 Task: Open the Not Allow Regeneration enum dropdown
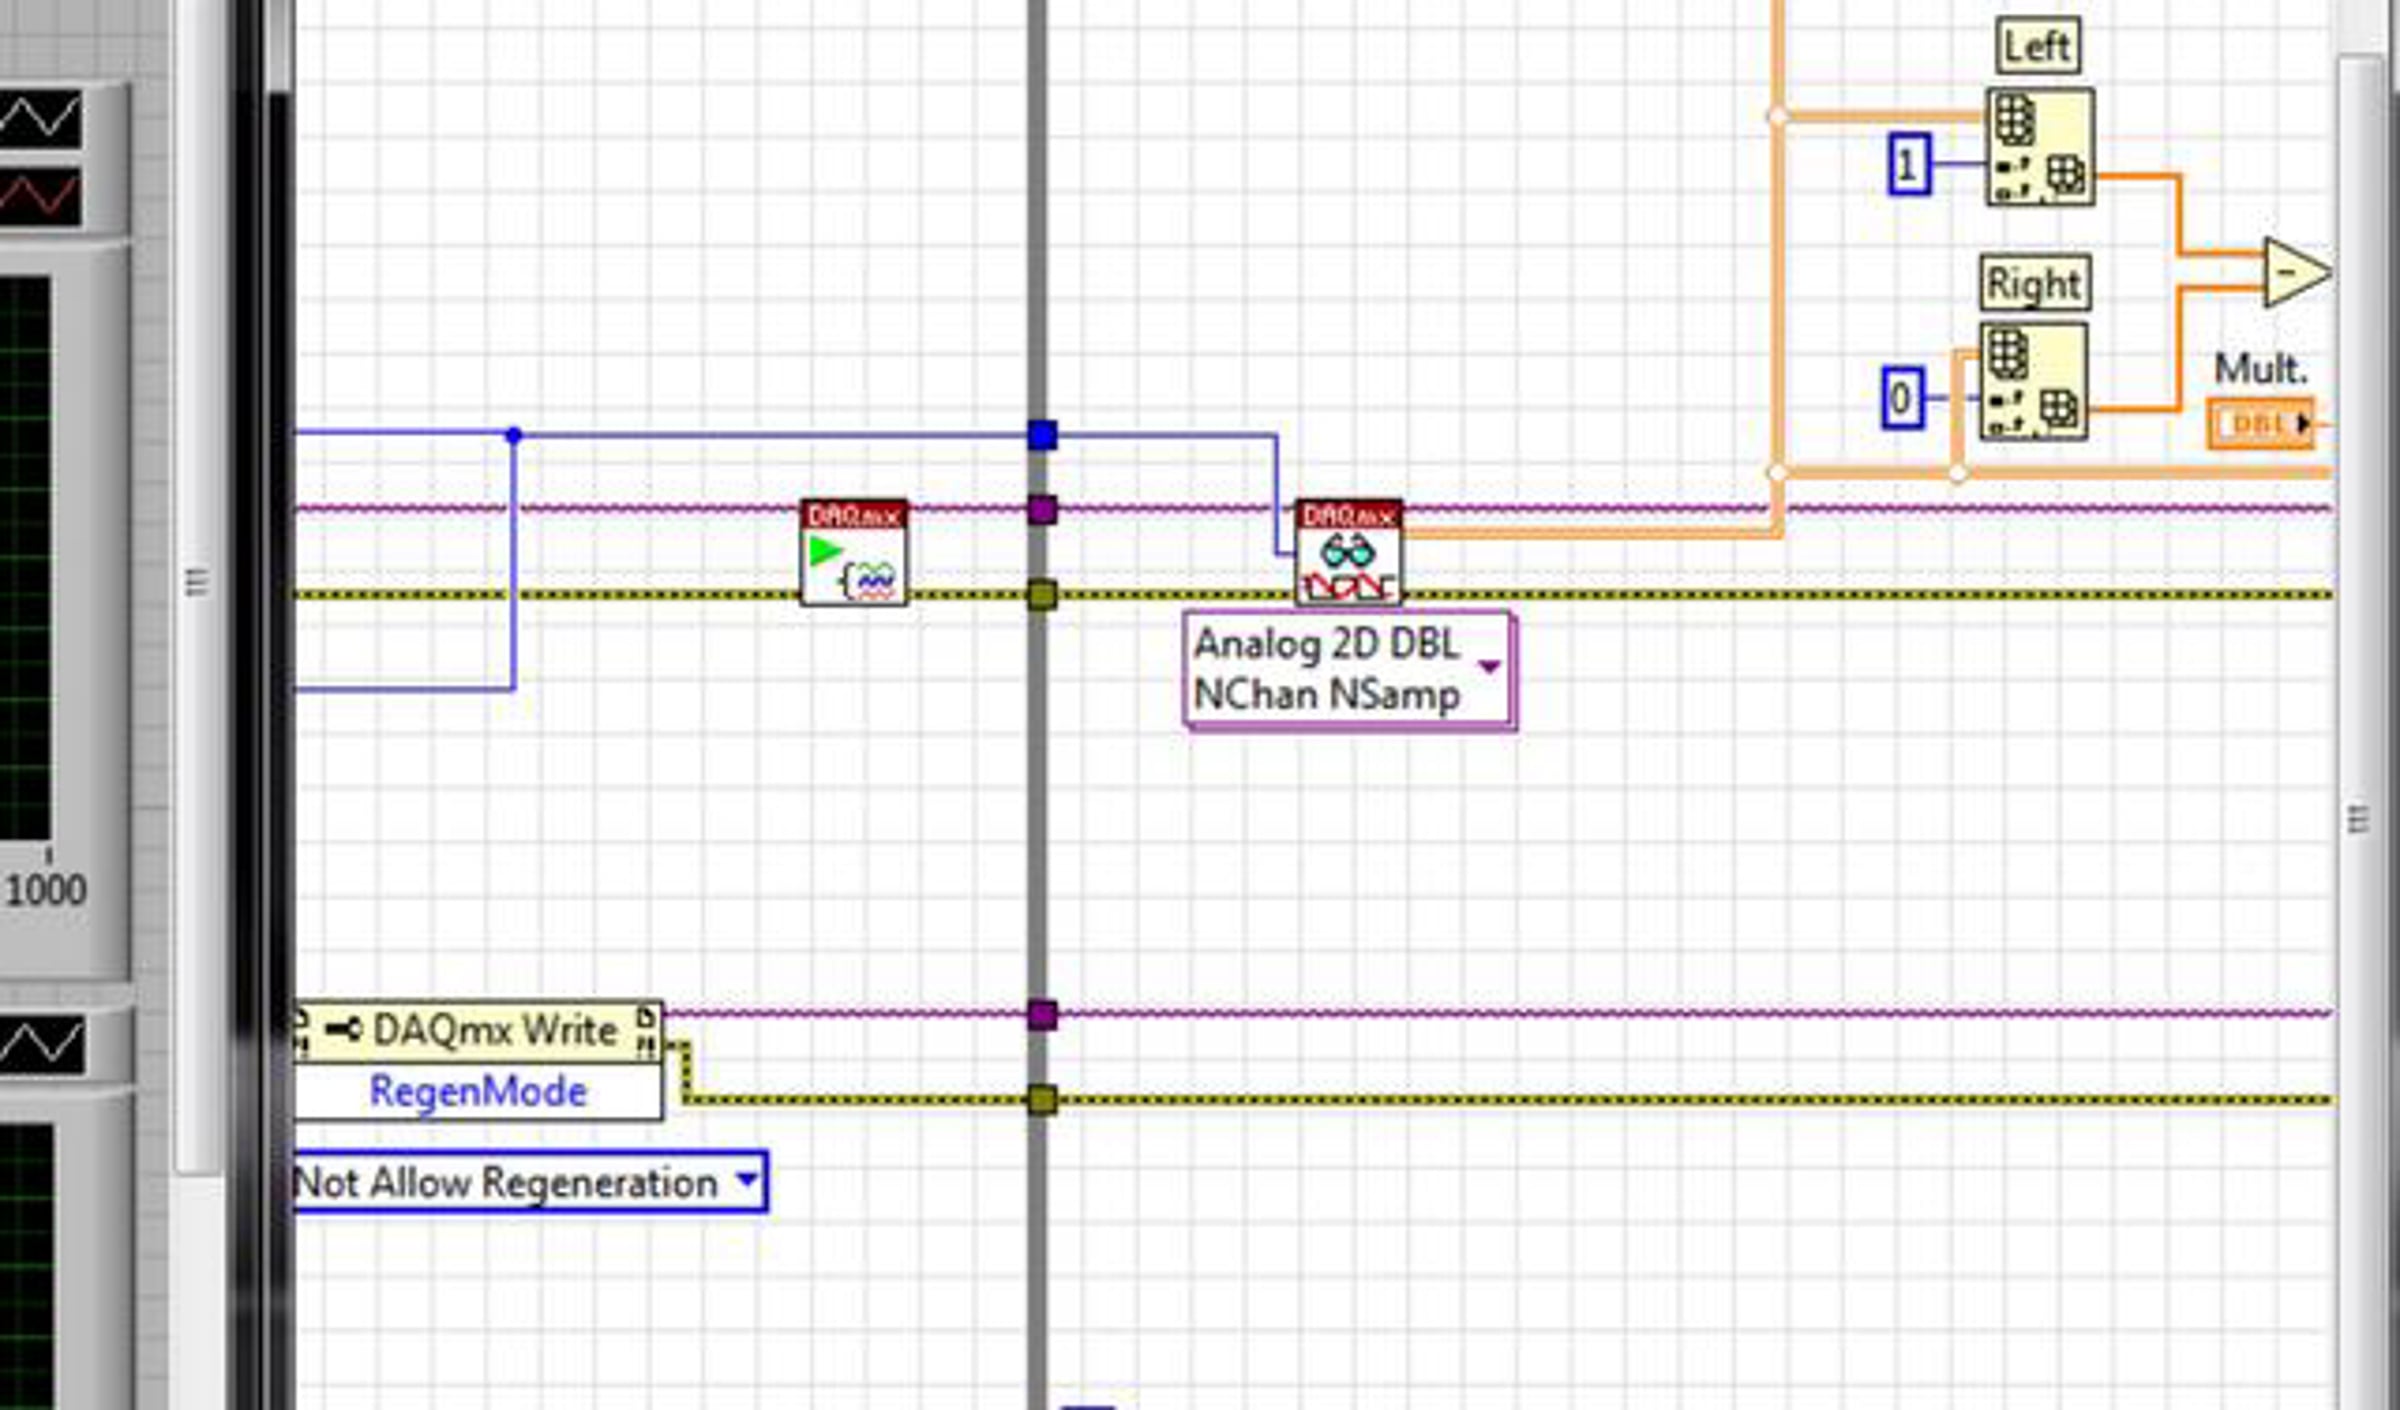tap(746, 1180)
